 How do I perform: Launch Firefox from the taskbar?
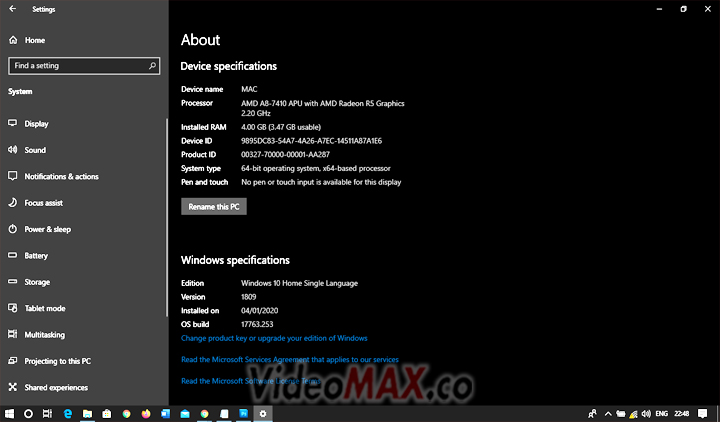coord(146,414)
